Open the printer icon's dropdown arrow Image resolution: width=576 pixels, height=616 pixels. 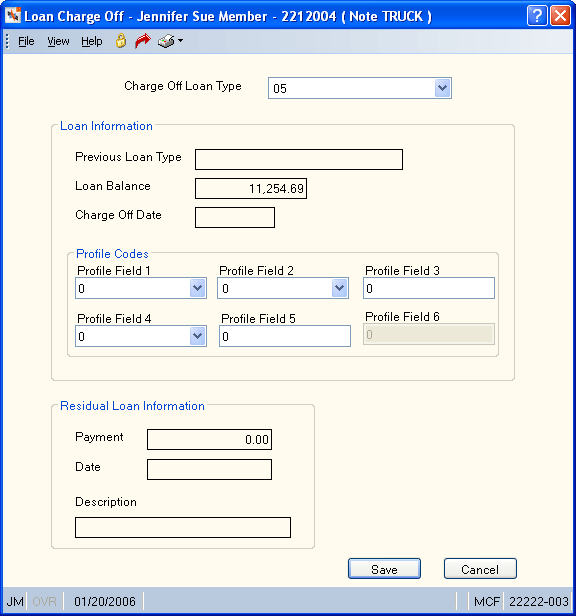click(180, 40)
